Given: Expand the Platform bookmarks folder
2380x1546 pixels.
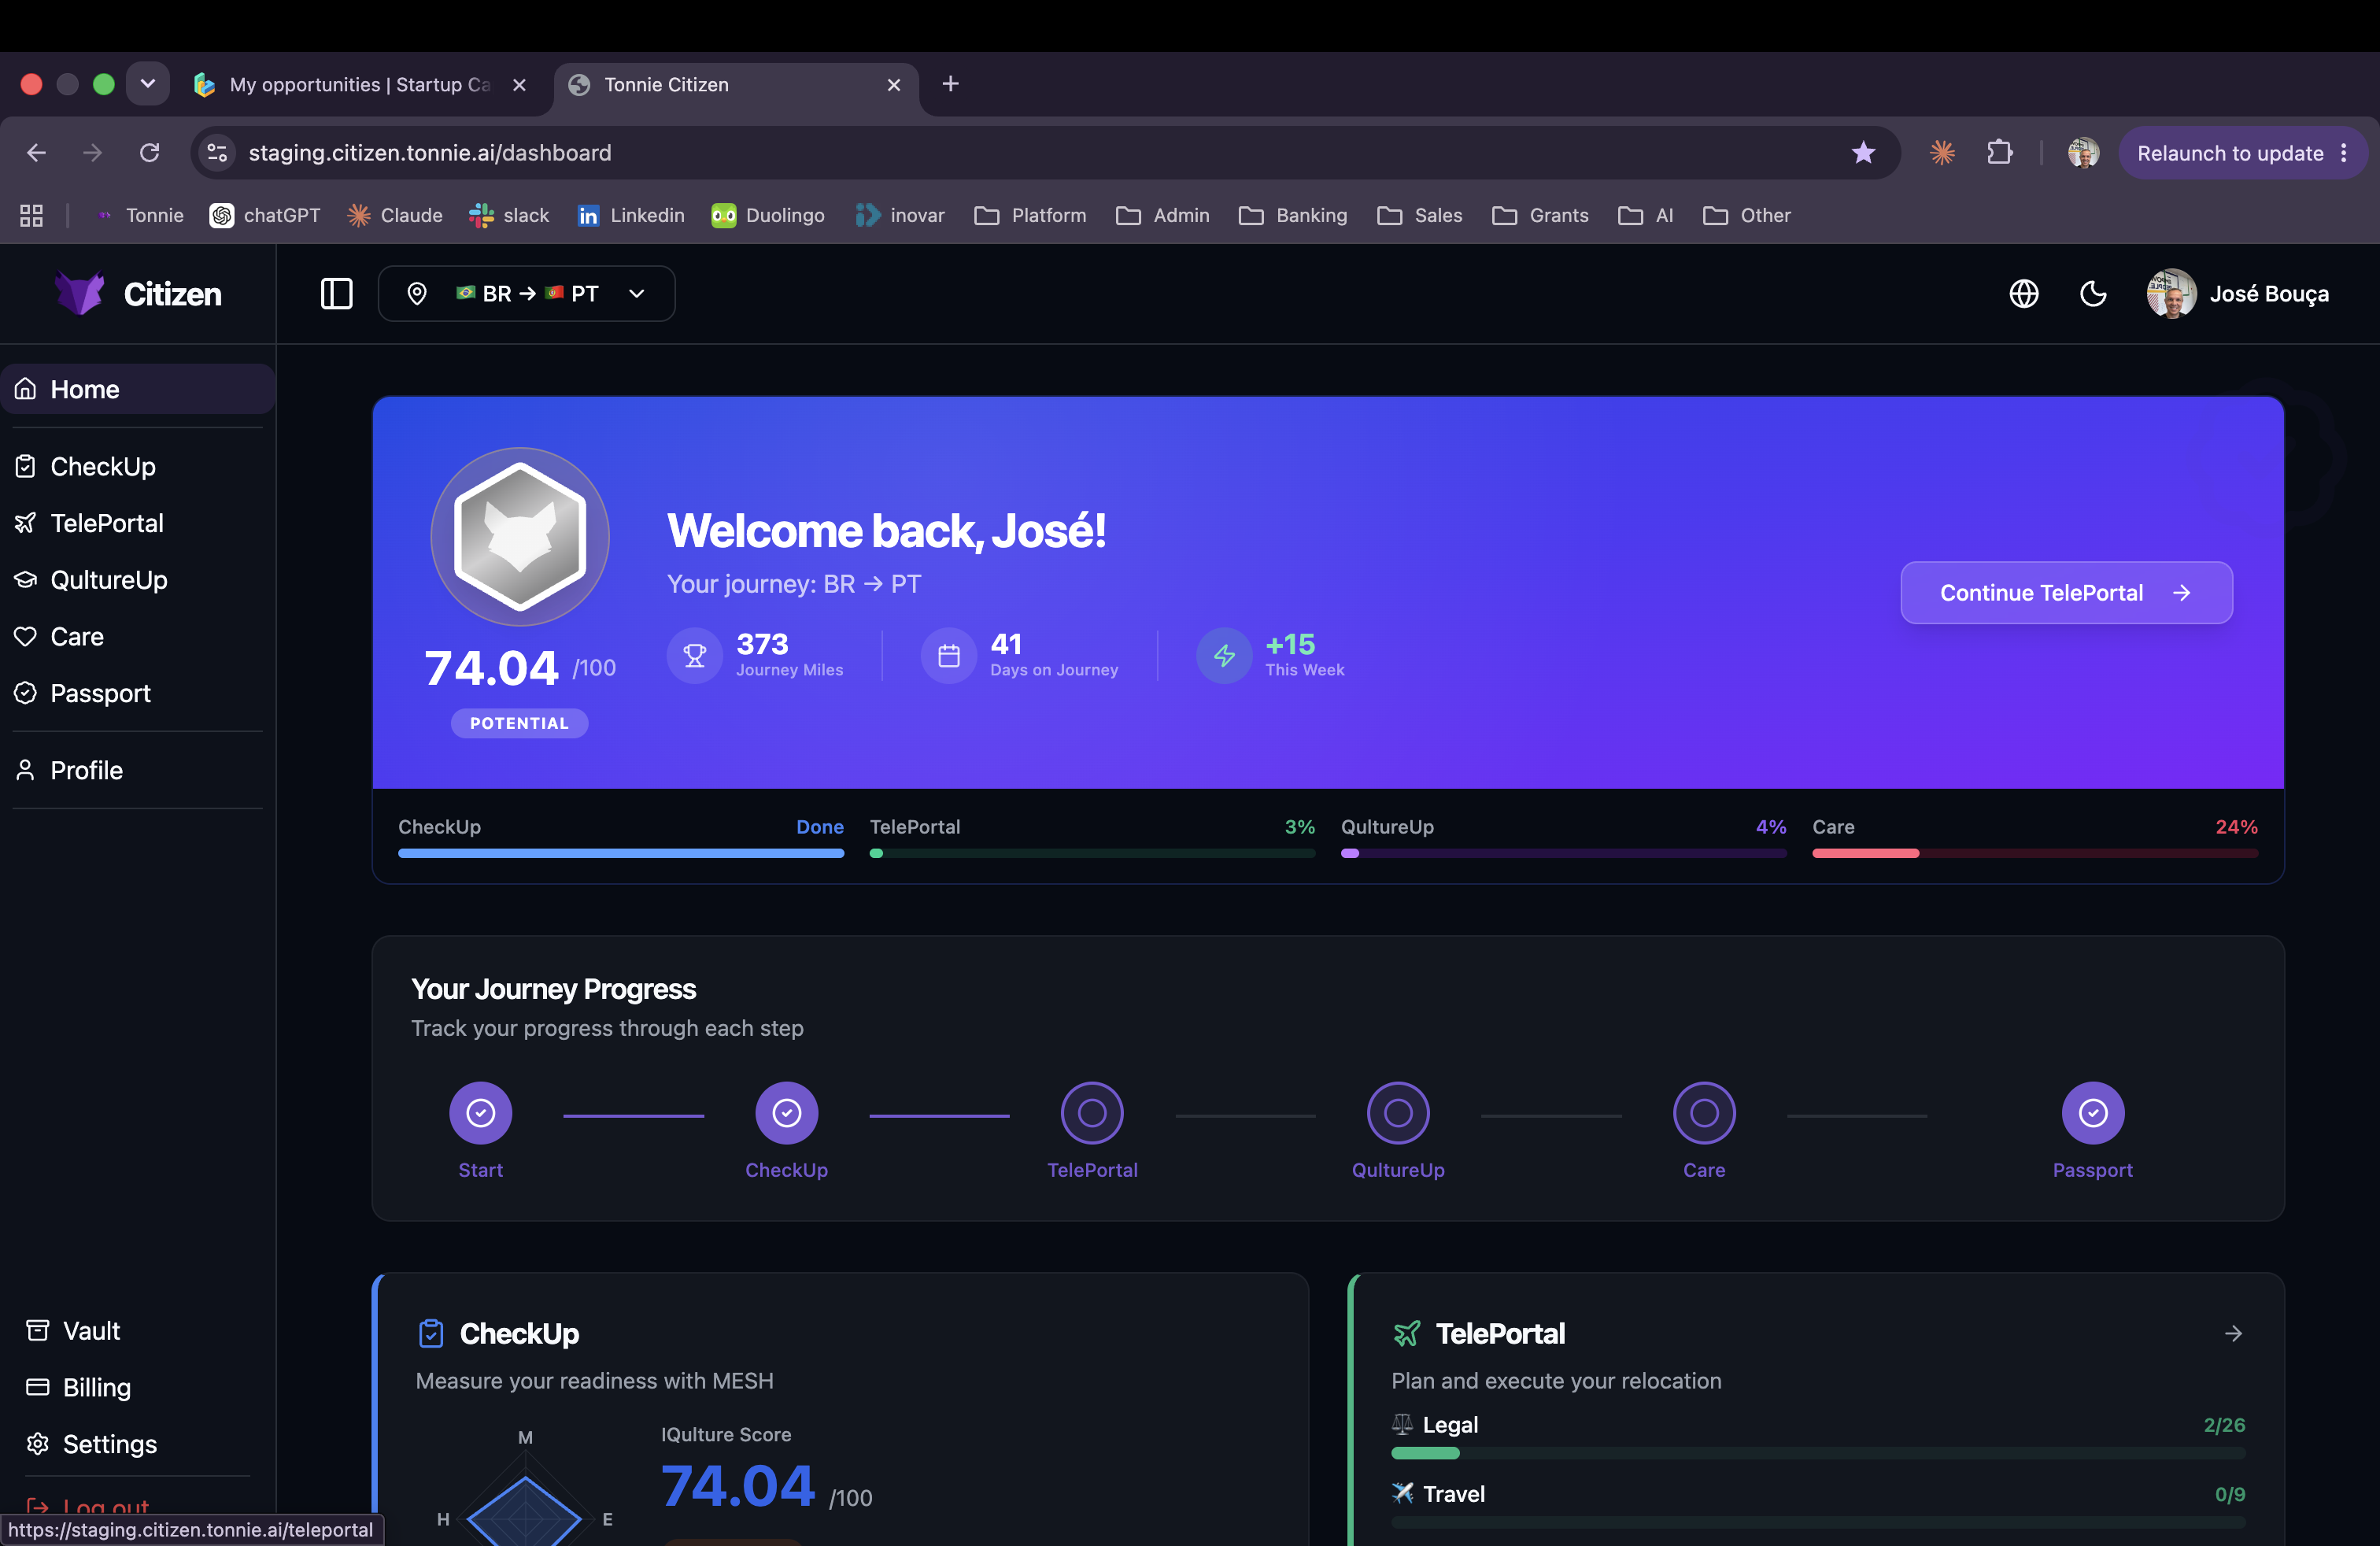Looking at the screenshot, I should click(1030, 215).
